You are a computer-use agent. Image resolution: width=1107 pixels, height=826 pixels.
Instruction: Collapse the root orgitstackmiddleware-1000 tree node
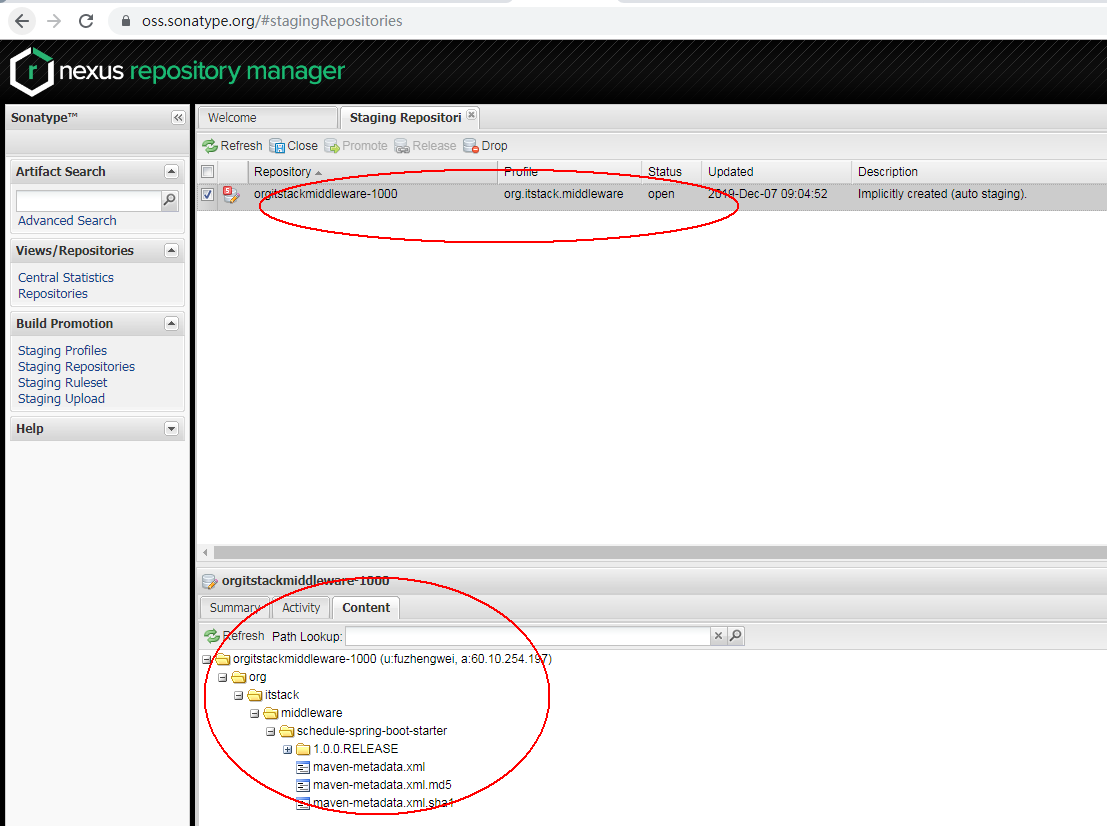[x=206, y=659]
